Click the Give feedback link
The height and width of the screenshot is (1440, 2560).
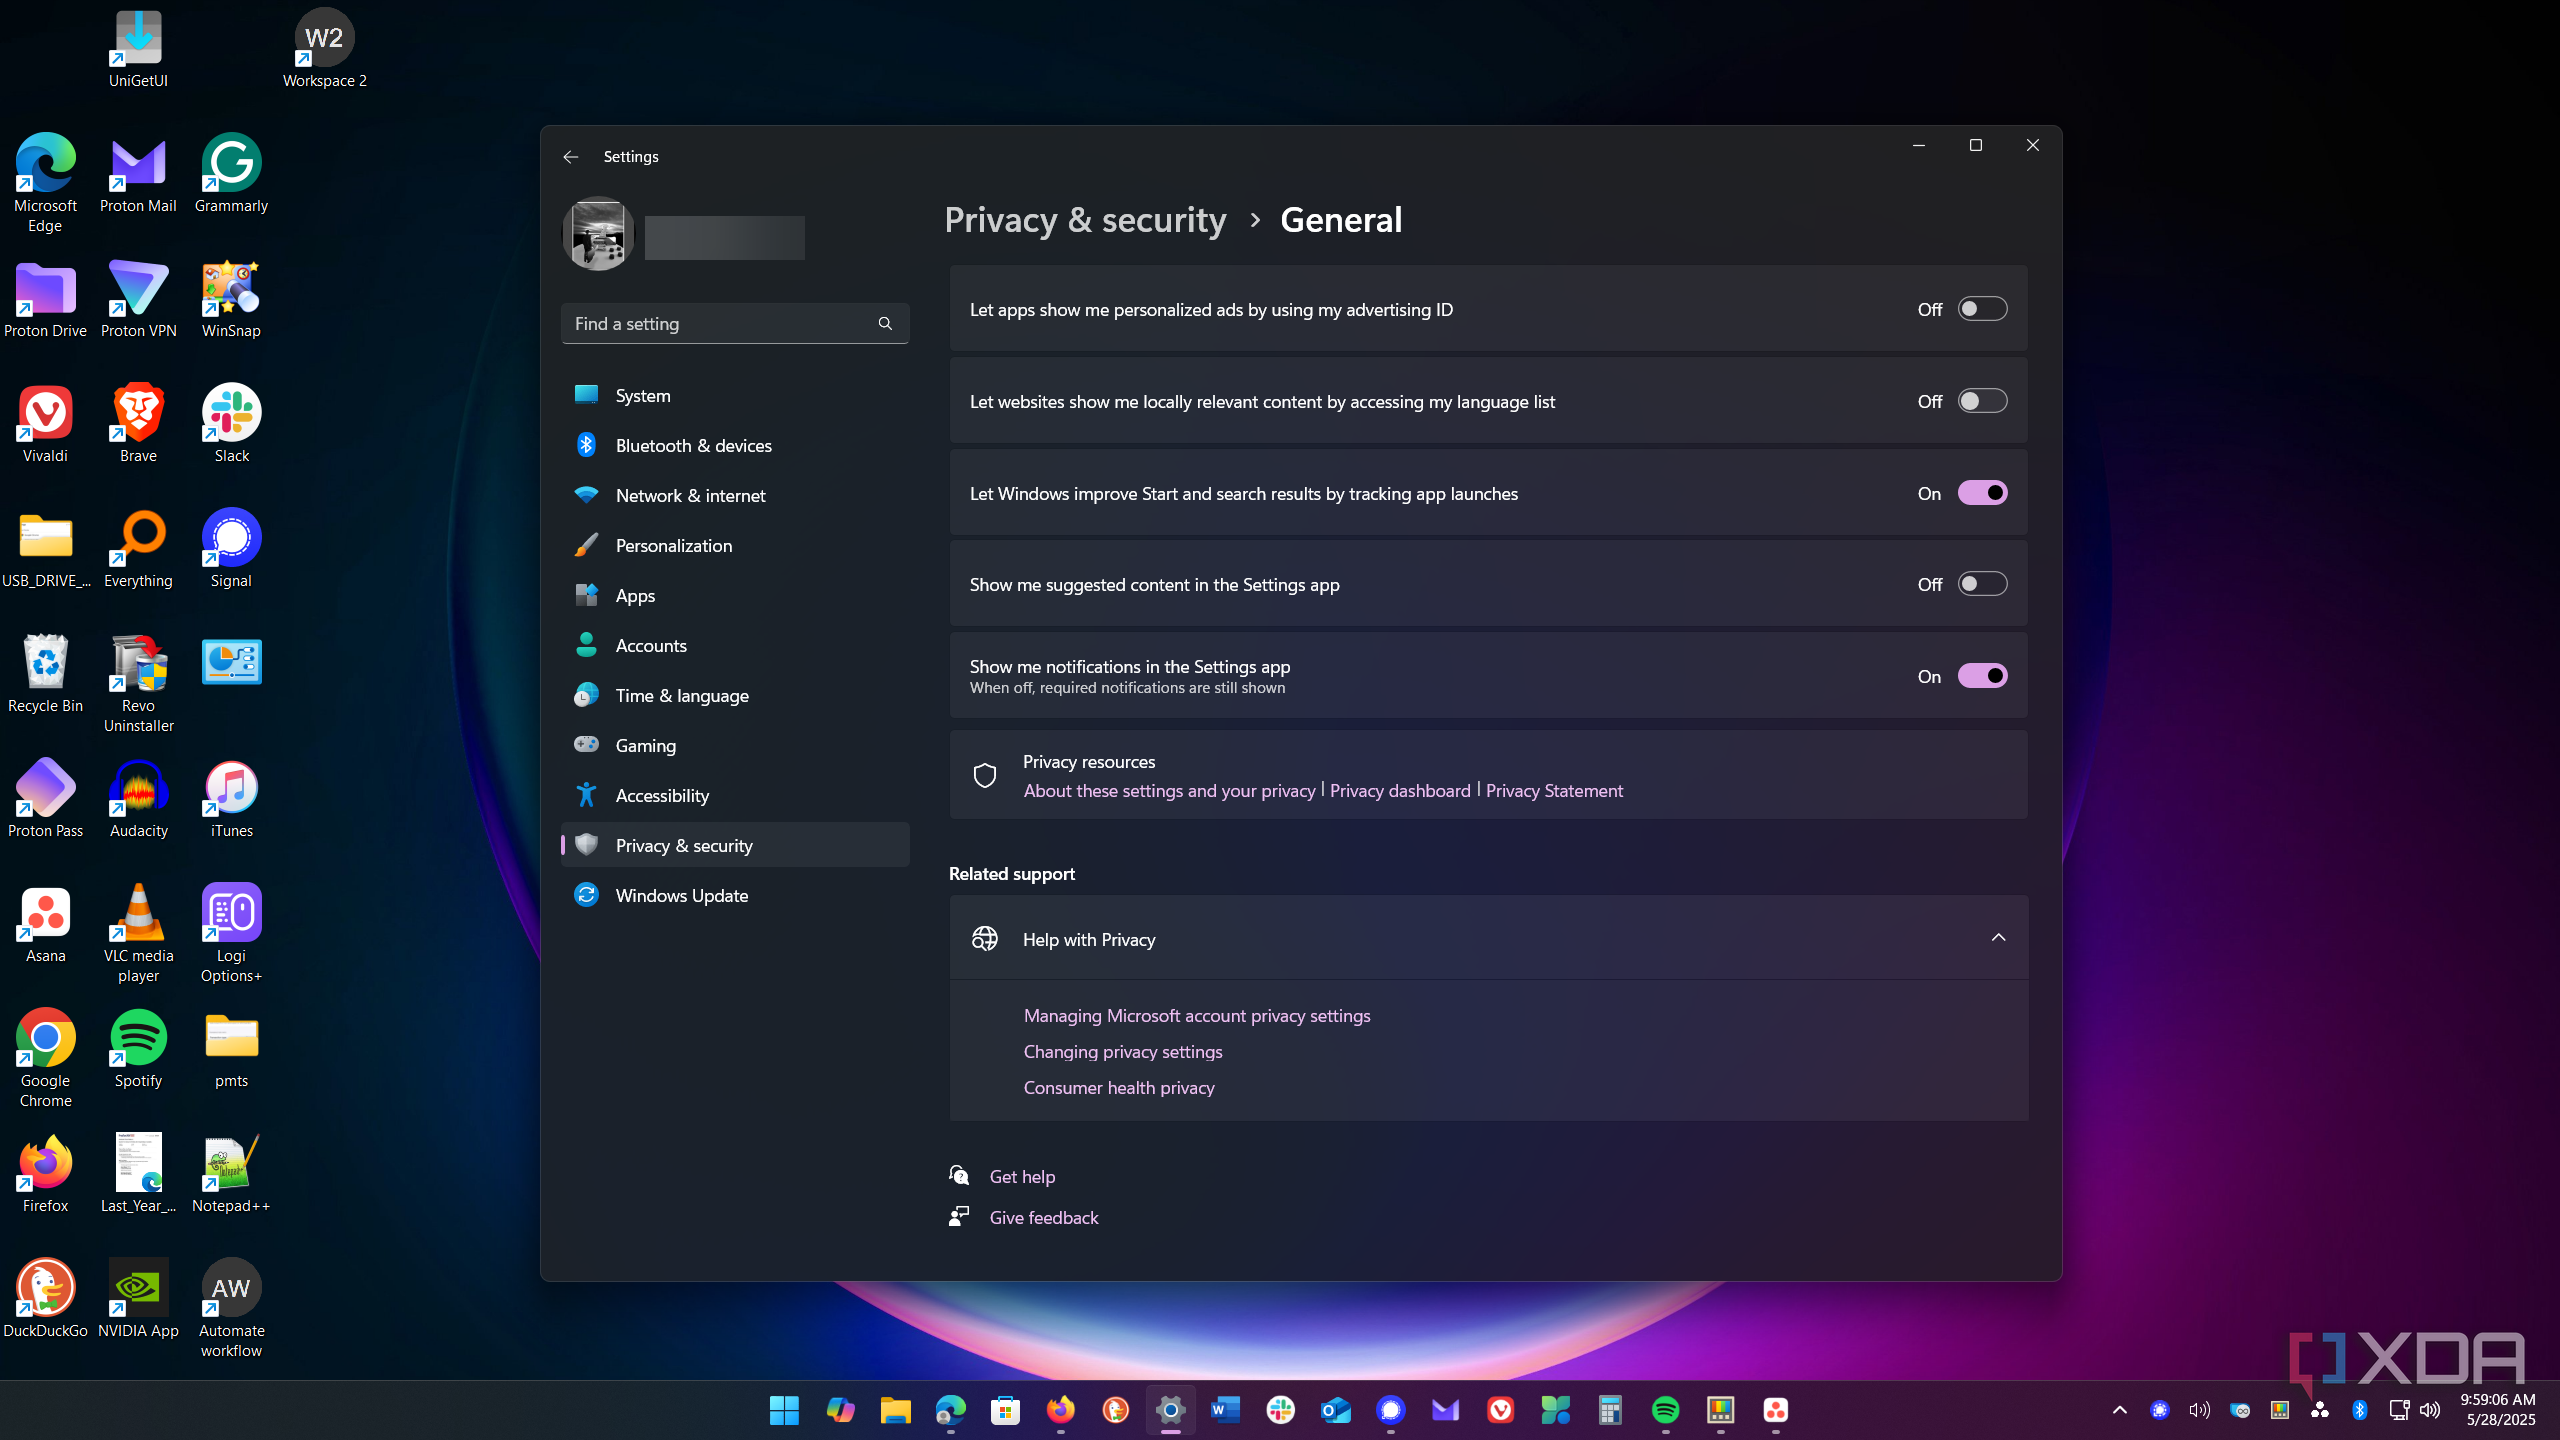[x=1043, y=1217]
